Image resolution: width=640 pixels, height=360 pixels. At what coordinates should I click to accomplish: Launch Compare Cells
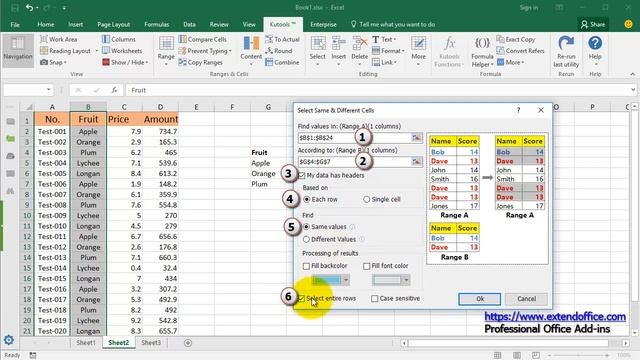[x=202, y=39]
